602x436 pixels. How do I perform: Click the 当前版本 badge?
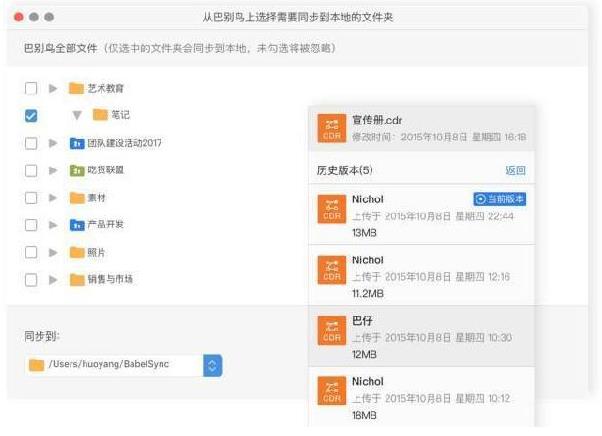[x=499, y=199]
